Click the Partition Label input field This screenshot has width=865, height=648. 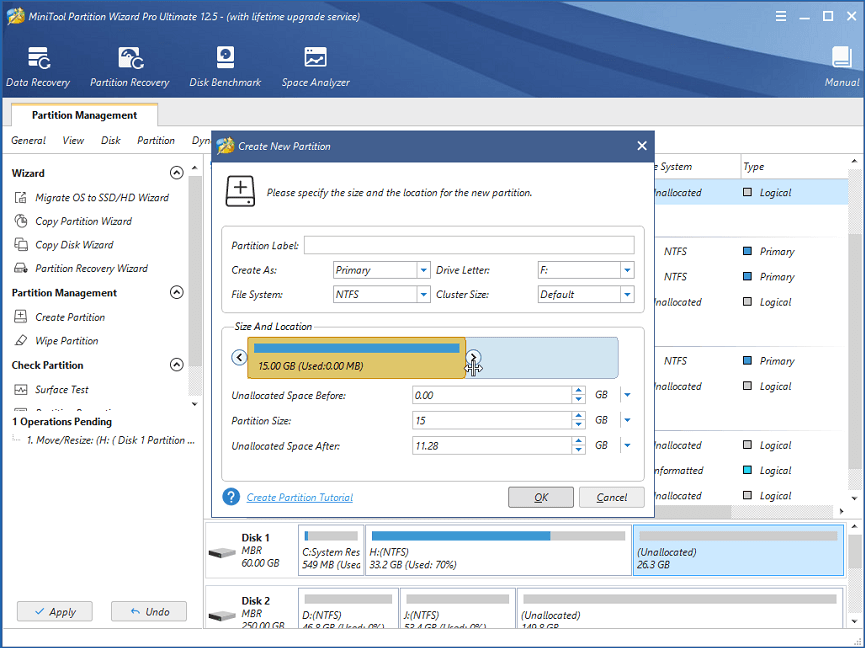pyautogui.click(x=470, y=244)
